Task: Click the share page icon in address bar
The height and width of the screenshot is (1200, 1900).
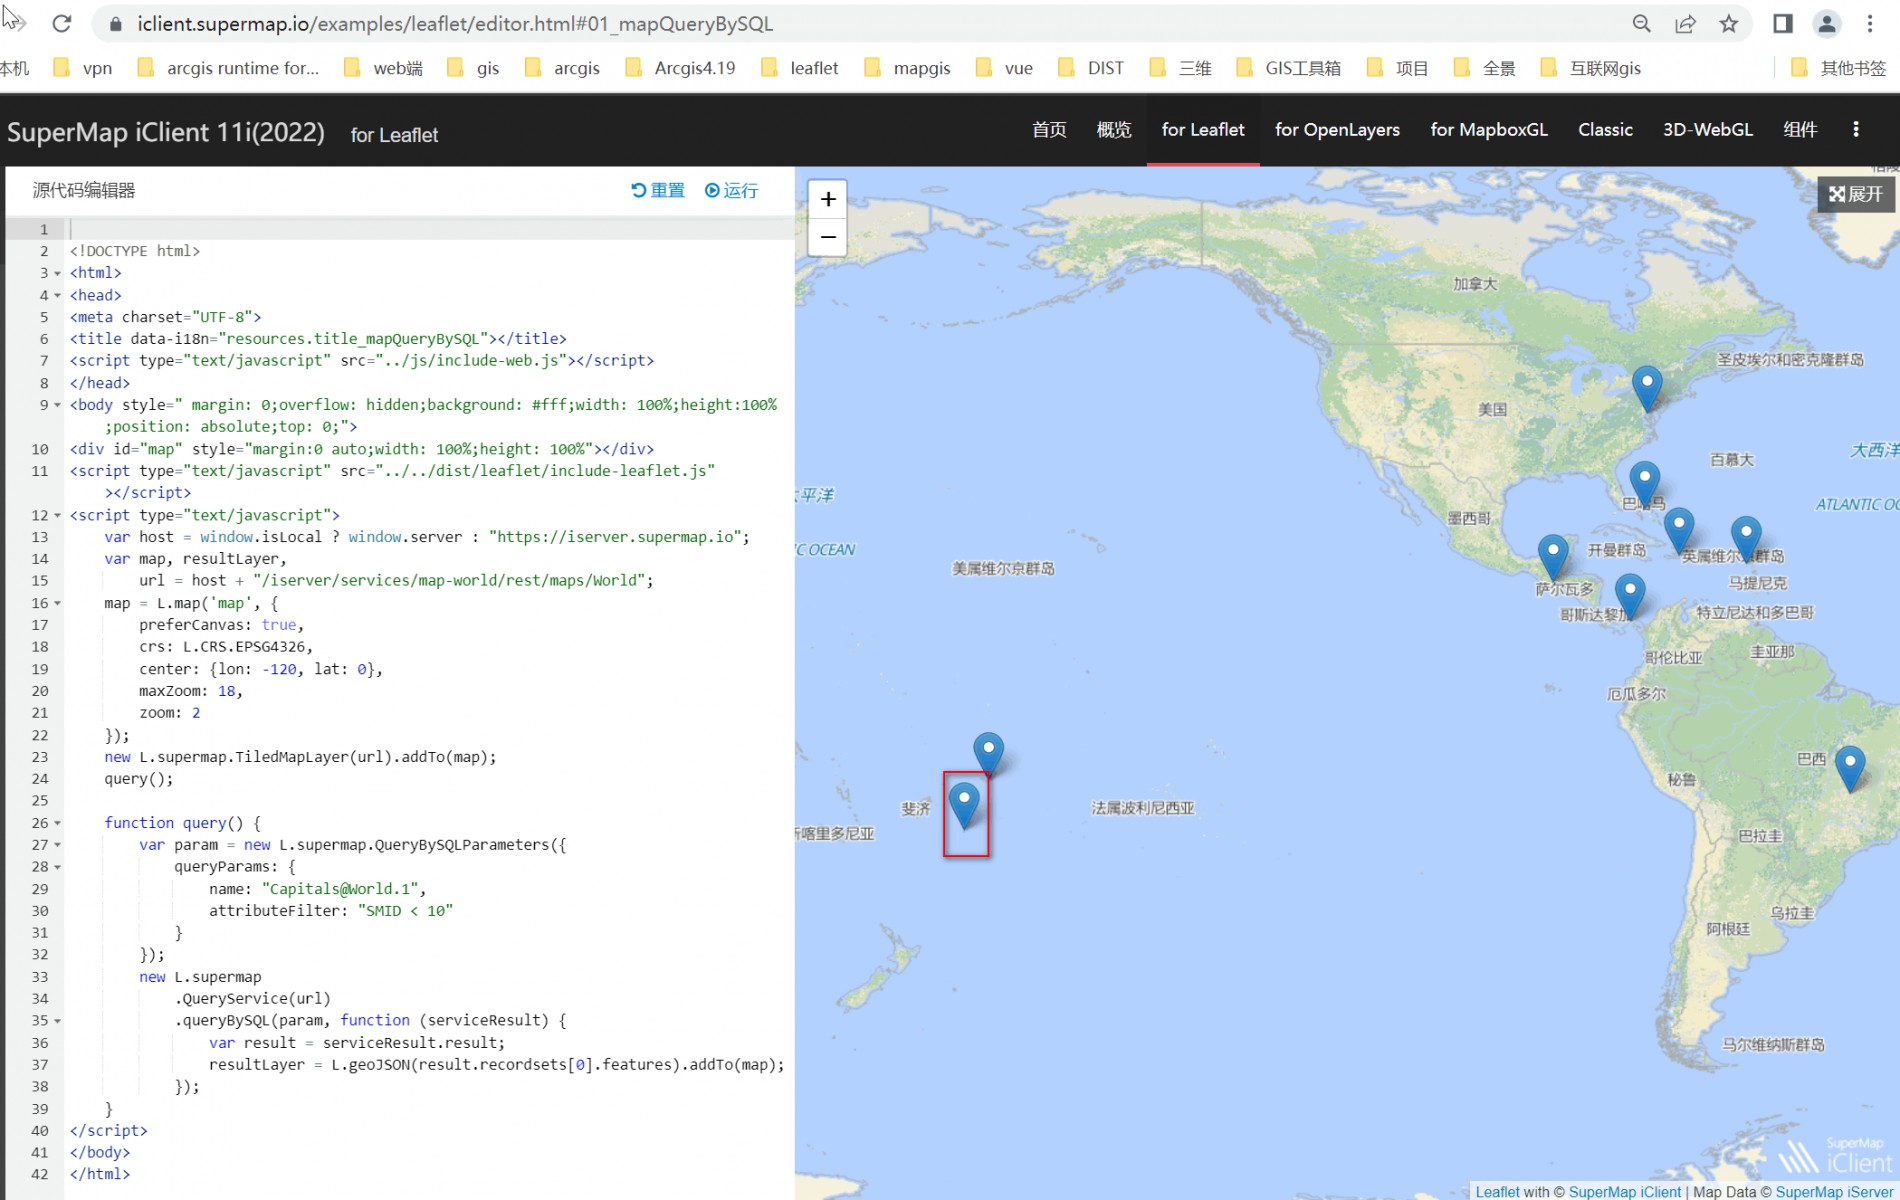Action: point(1685,23)
